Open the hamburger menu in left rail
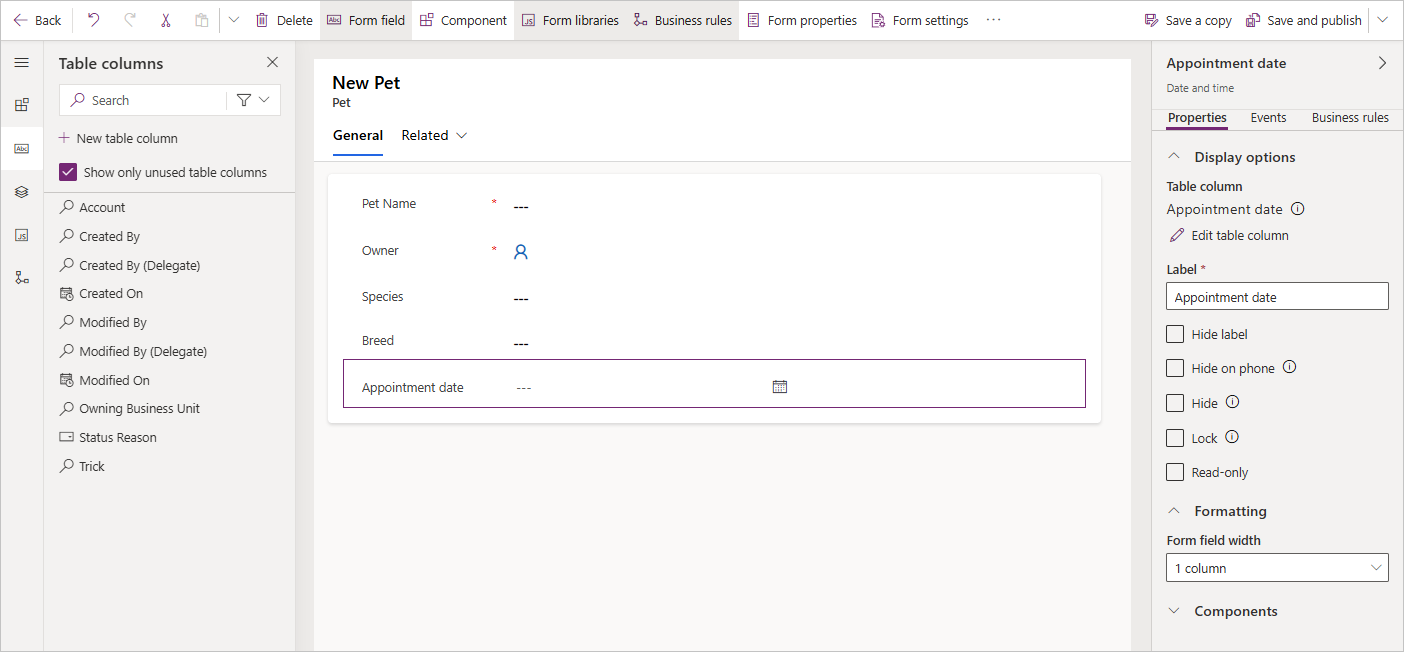The image size is (1404, 652). click(x=21, y=63)
